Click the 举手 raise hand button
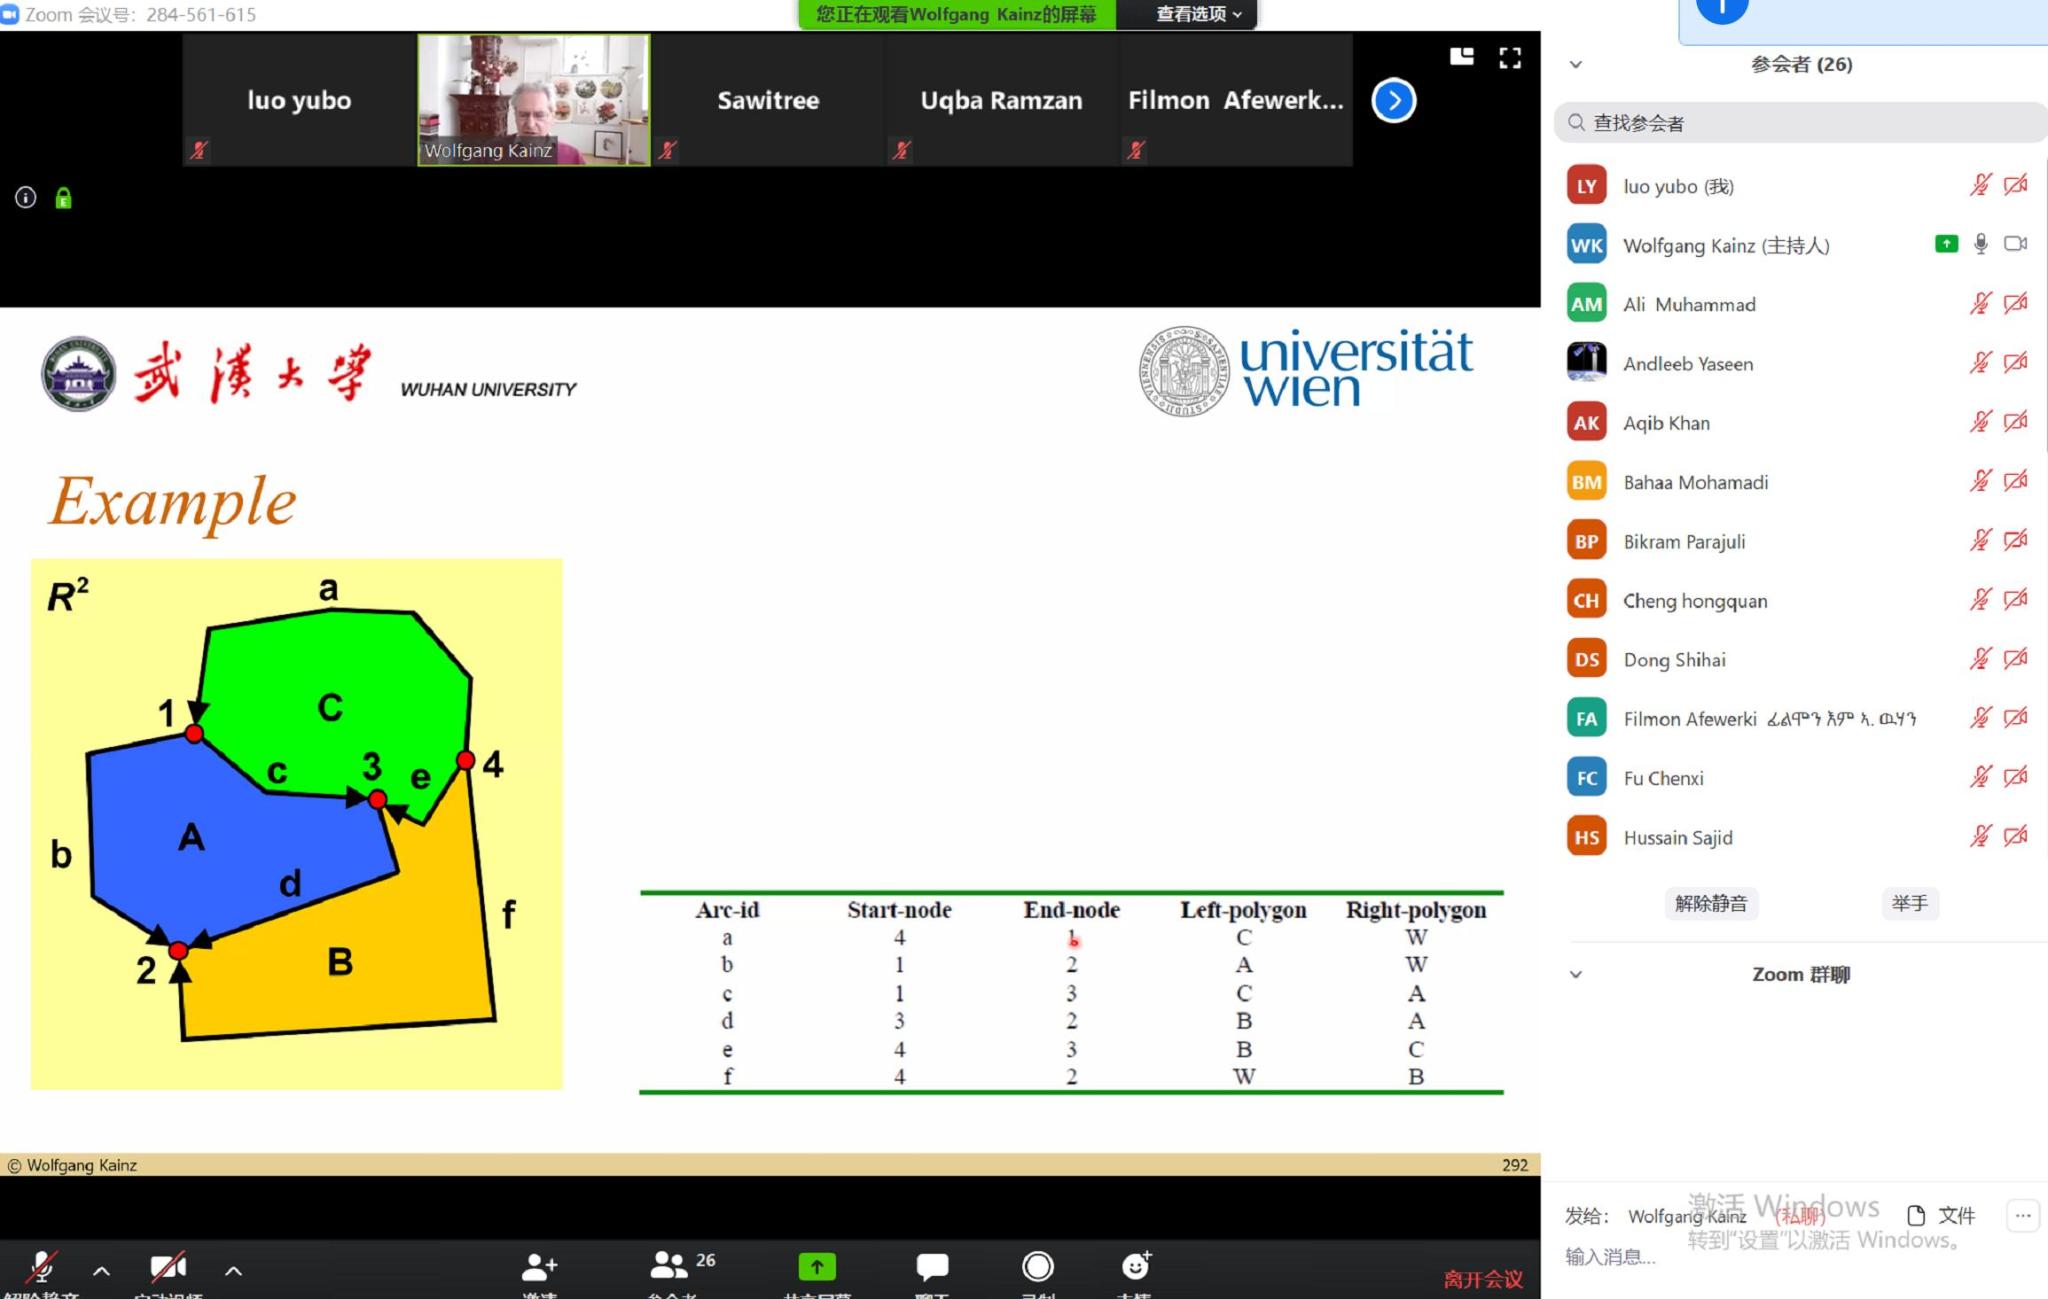Viewport: 2048px width, 1299px height. click(x=1909, y=903)
